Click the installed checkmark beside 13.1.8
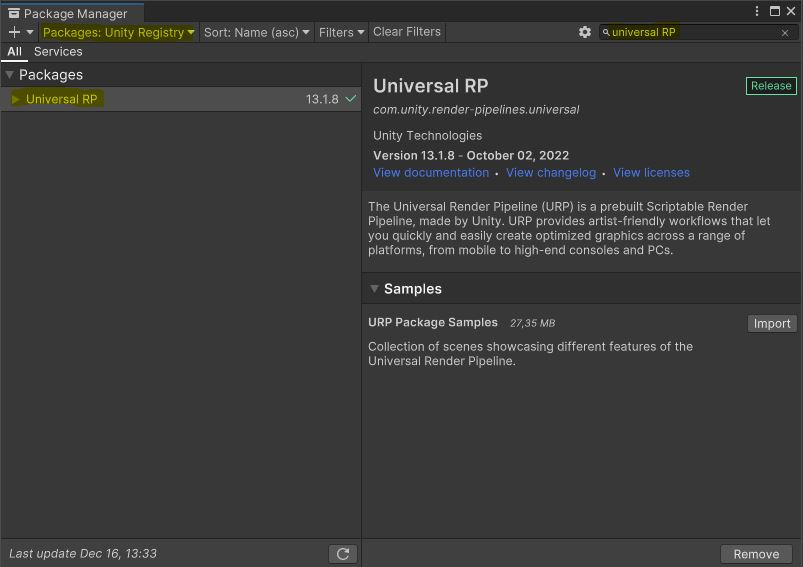Image resolution: width=803 pixels, height=567 pixels. coord(350,99)
